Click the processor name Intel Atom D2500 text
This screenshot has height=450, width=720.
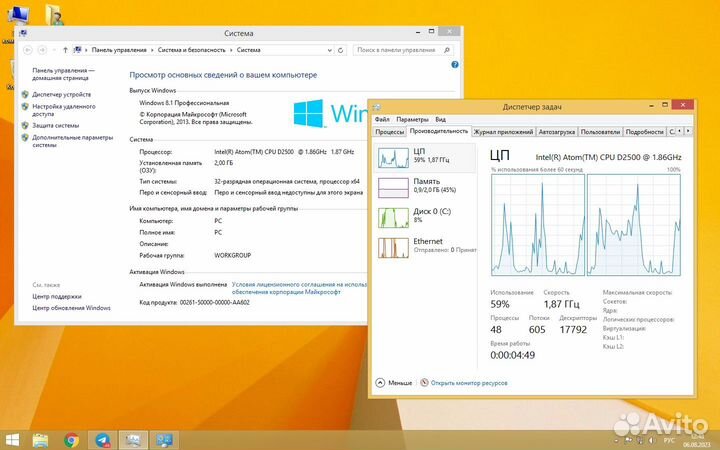click(608, 157)
